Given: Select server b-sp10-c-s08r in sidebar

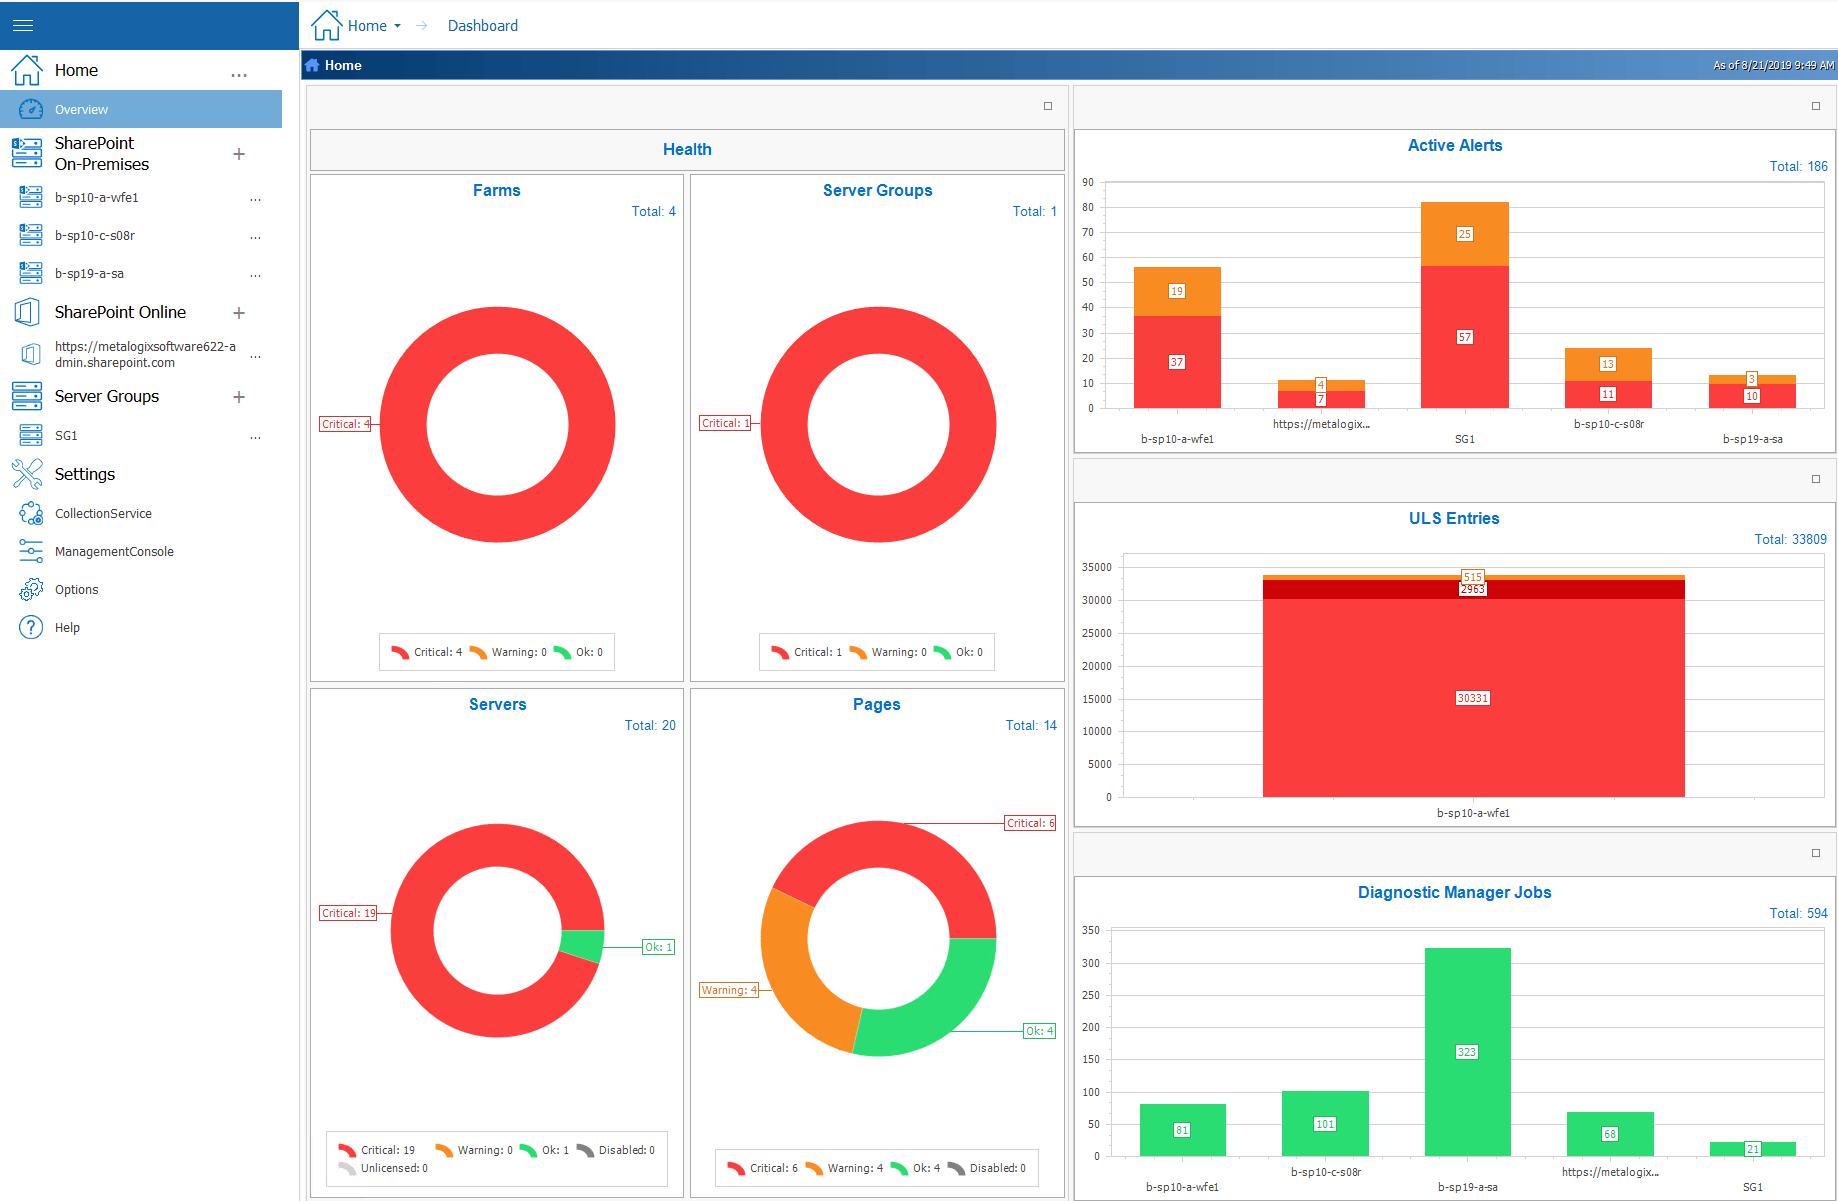Looking at the screenshot, I should click(97, 235).
